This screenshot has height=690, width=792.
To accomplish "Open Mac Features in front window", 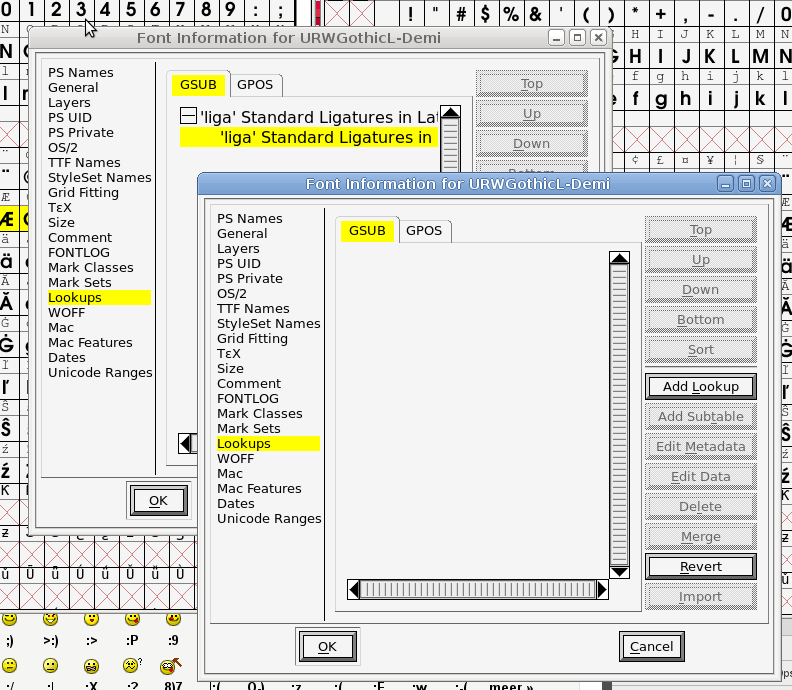I will coord(259,489).
